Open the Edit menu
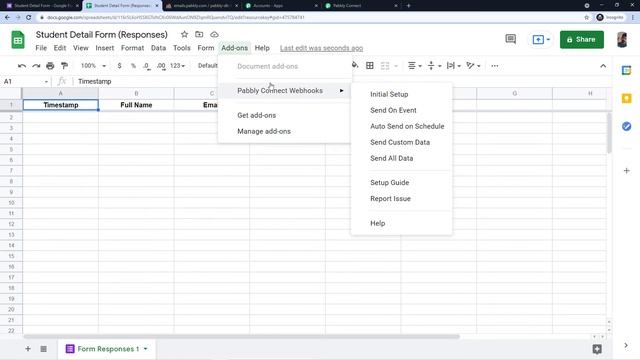The height and width of the screenshot is (360, 640). point(60,48)
